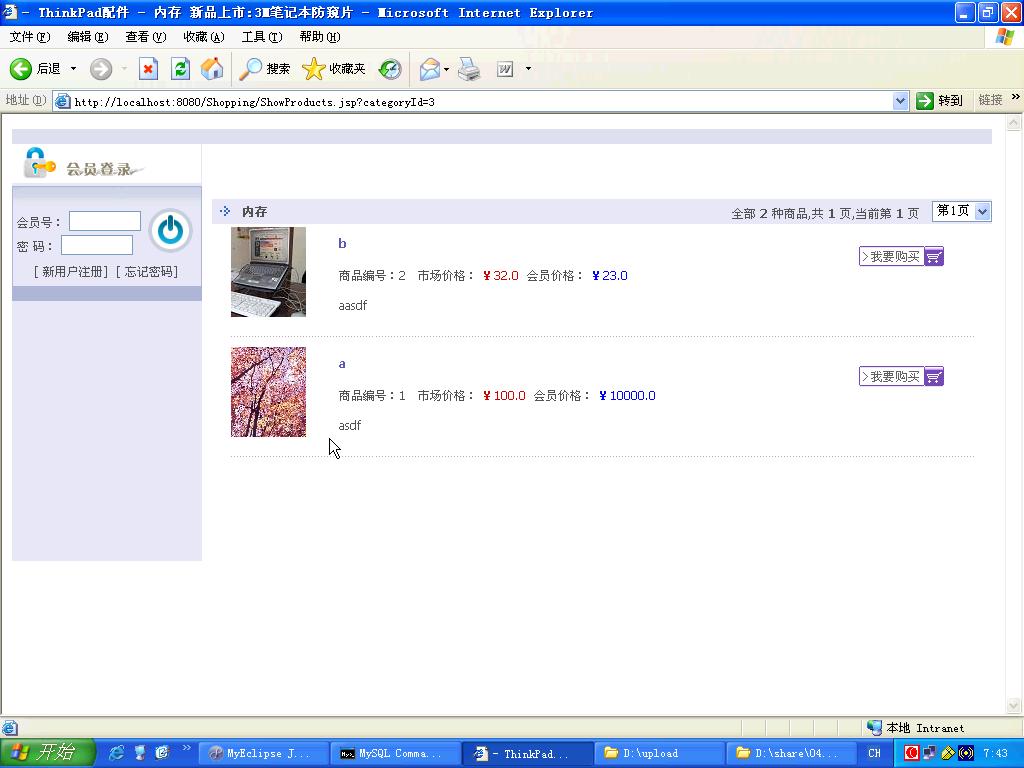Viewport: 1024px width, 768px height.
Task: Switch to MySQL Command taskbar window
Action: (x=397, y=754)
